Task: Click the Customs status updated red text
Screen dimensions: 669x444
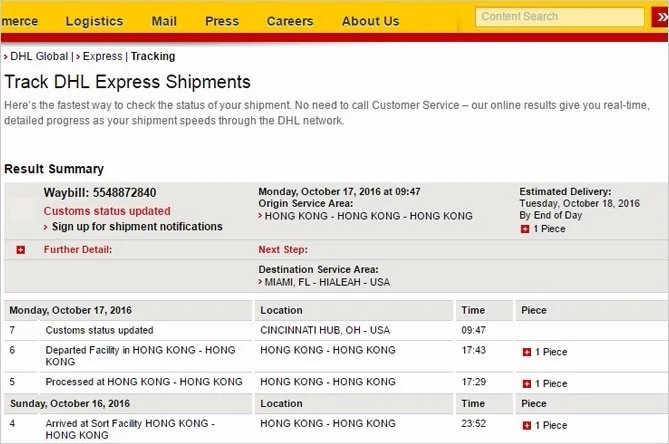Action: (x=107, y=211)
